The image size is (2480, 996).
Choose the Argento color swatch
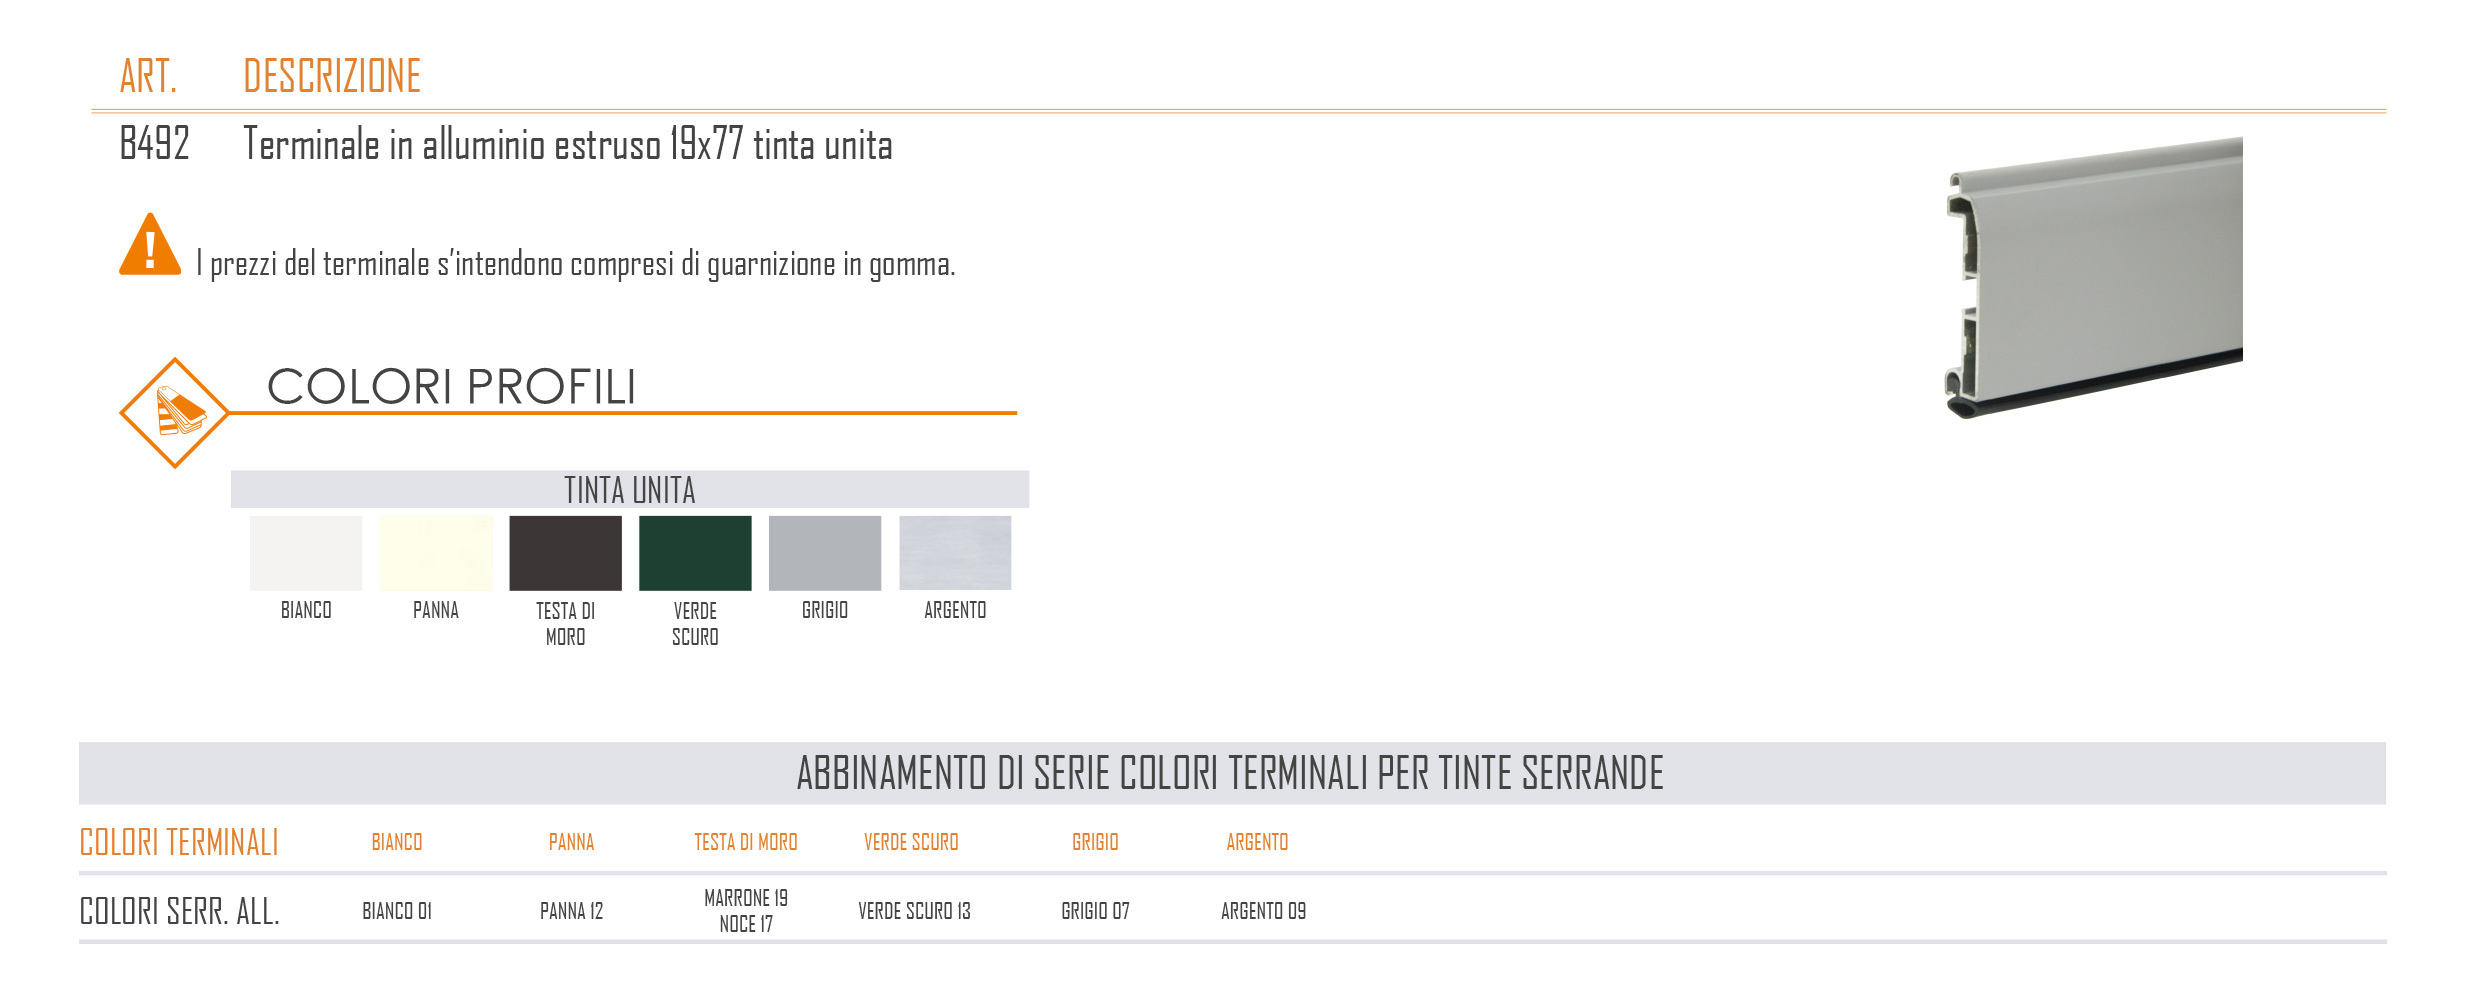[x=955, y=553]
